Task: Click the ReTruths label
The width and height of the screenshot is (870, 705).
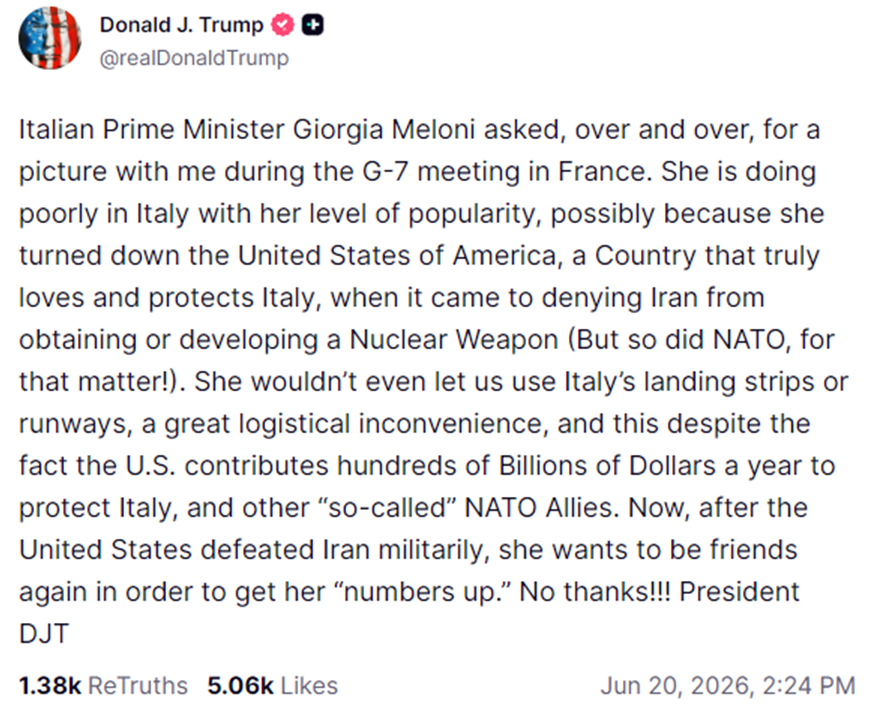Action: click(138, 686)
